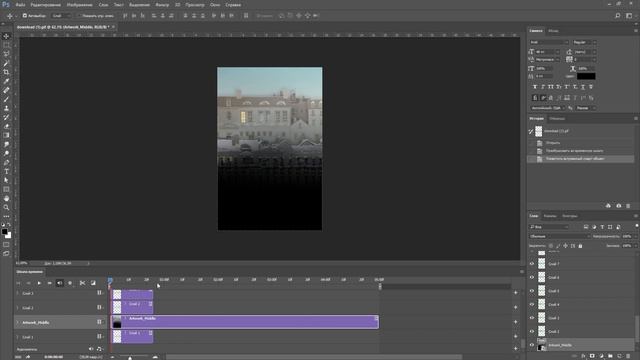Viewport: 640px width, 360px height.
Task: Select the Artwork_Middle clip in the timeline
Action: click(x=245, y=322)
